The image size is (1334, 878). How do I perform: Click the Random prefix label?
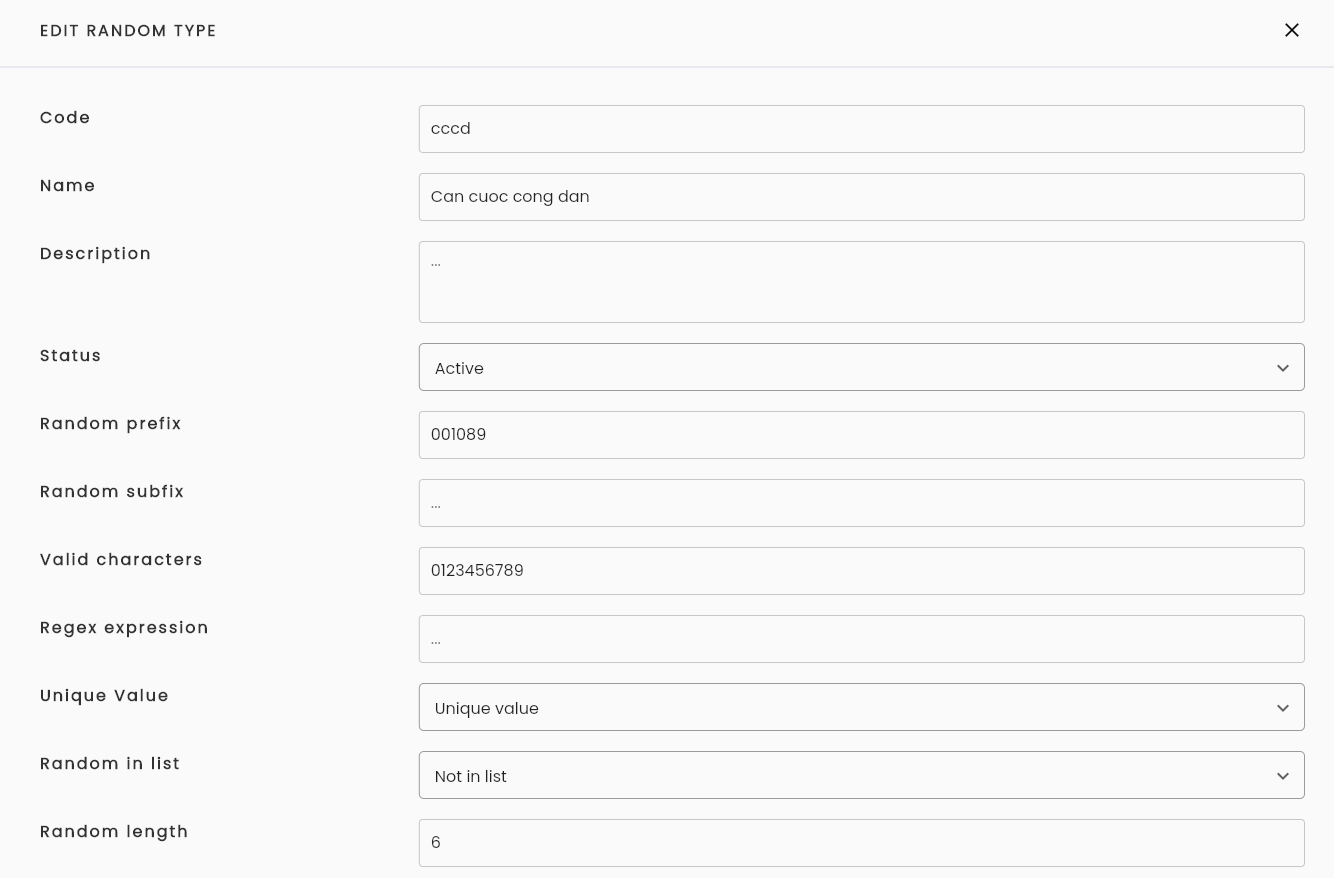[111, 424]
